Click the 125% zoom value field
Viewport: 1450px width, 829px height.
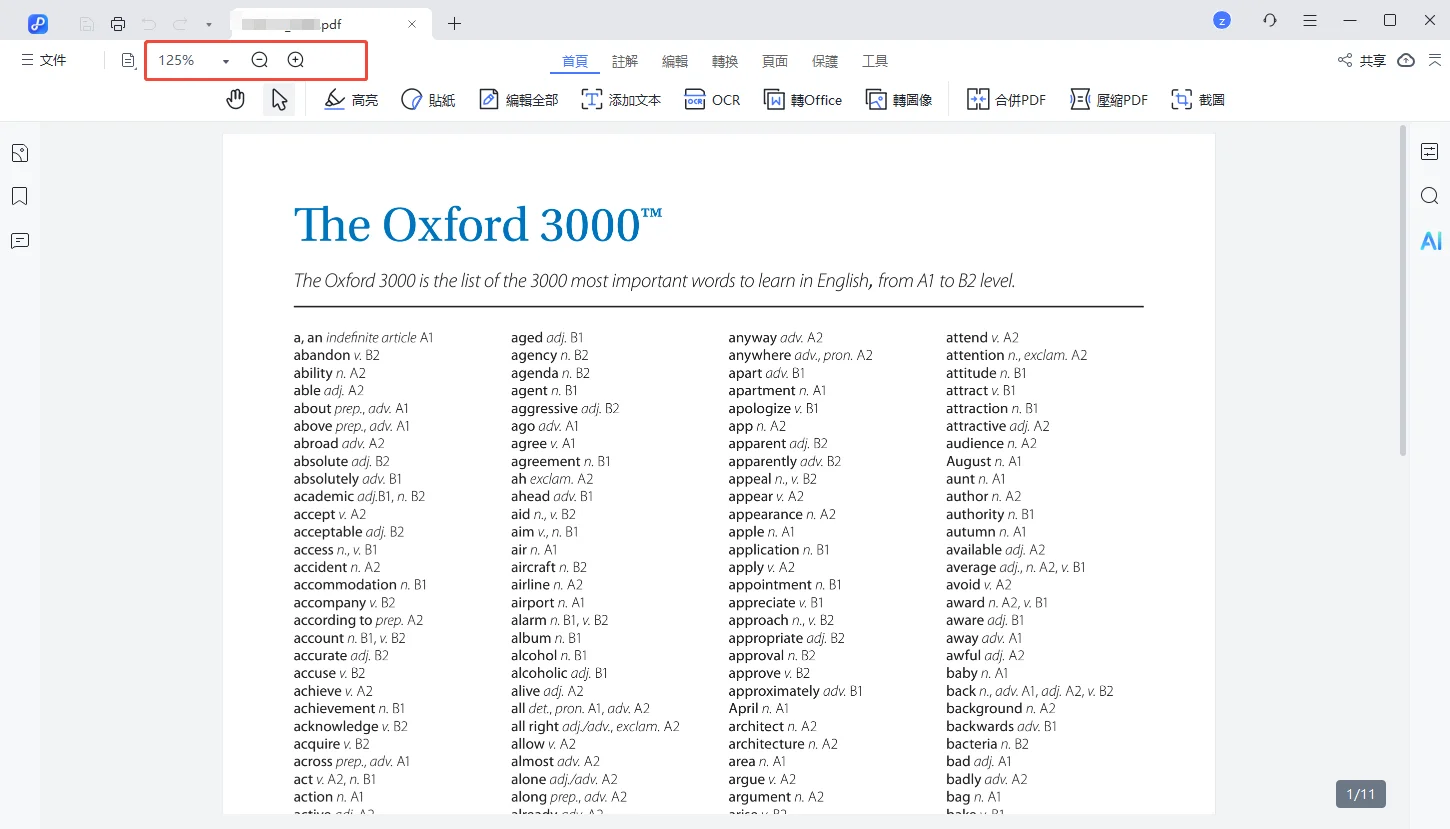tap(176, 61)
